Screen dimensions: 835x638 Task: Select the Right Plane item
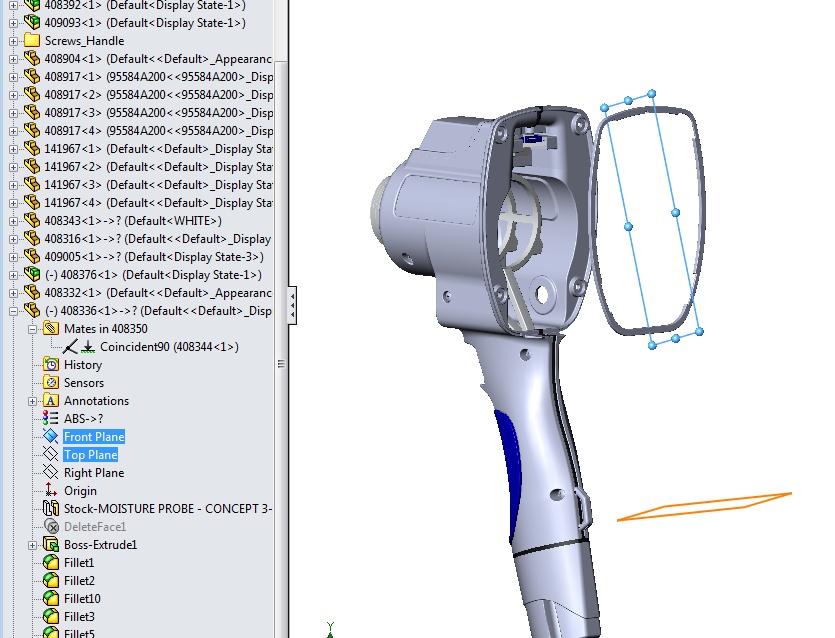coord(94,473)
